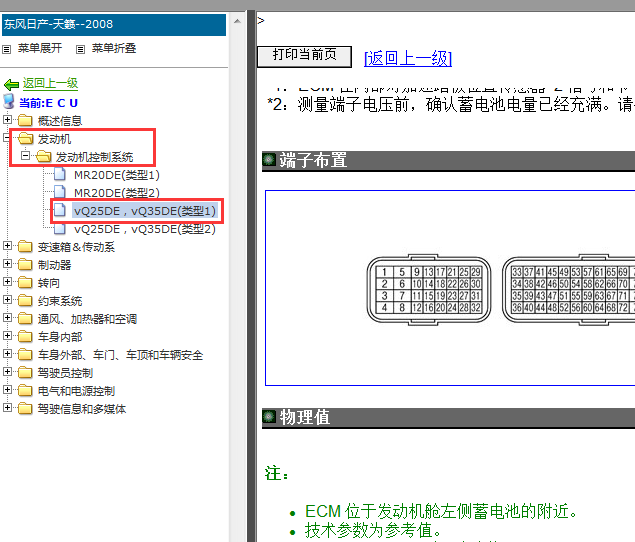The width and height of the screenshot is (635, 542).
Task: Expand the 驾驶信息和多媒体 tree node
Action: click(x=7, y=408)
